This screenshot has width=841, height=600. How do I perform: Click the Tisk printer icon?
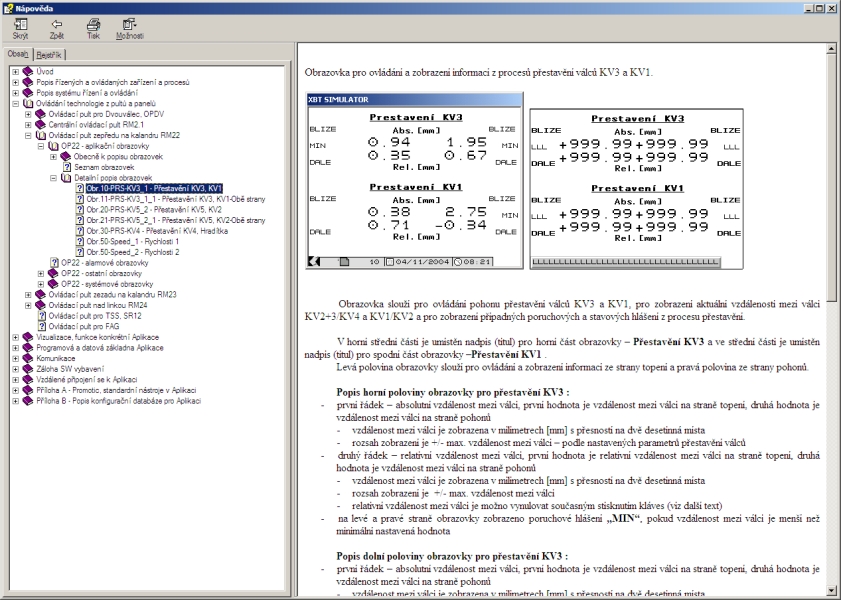pyautogui.click(x=93, y=25)
